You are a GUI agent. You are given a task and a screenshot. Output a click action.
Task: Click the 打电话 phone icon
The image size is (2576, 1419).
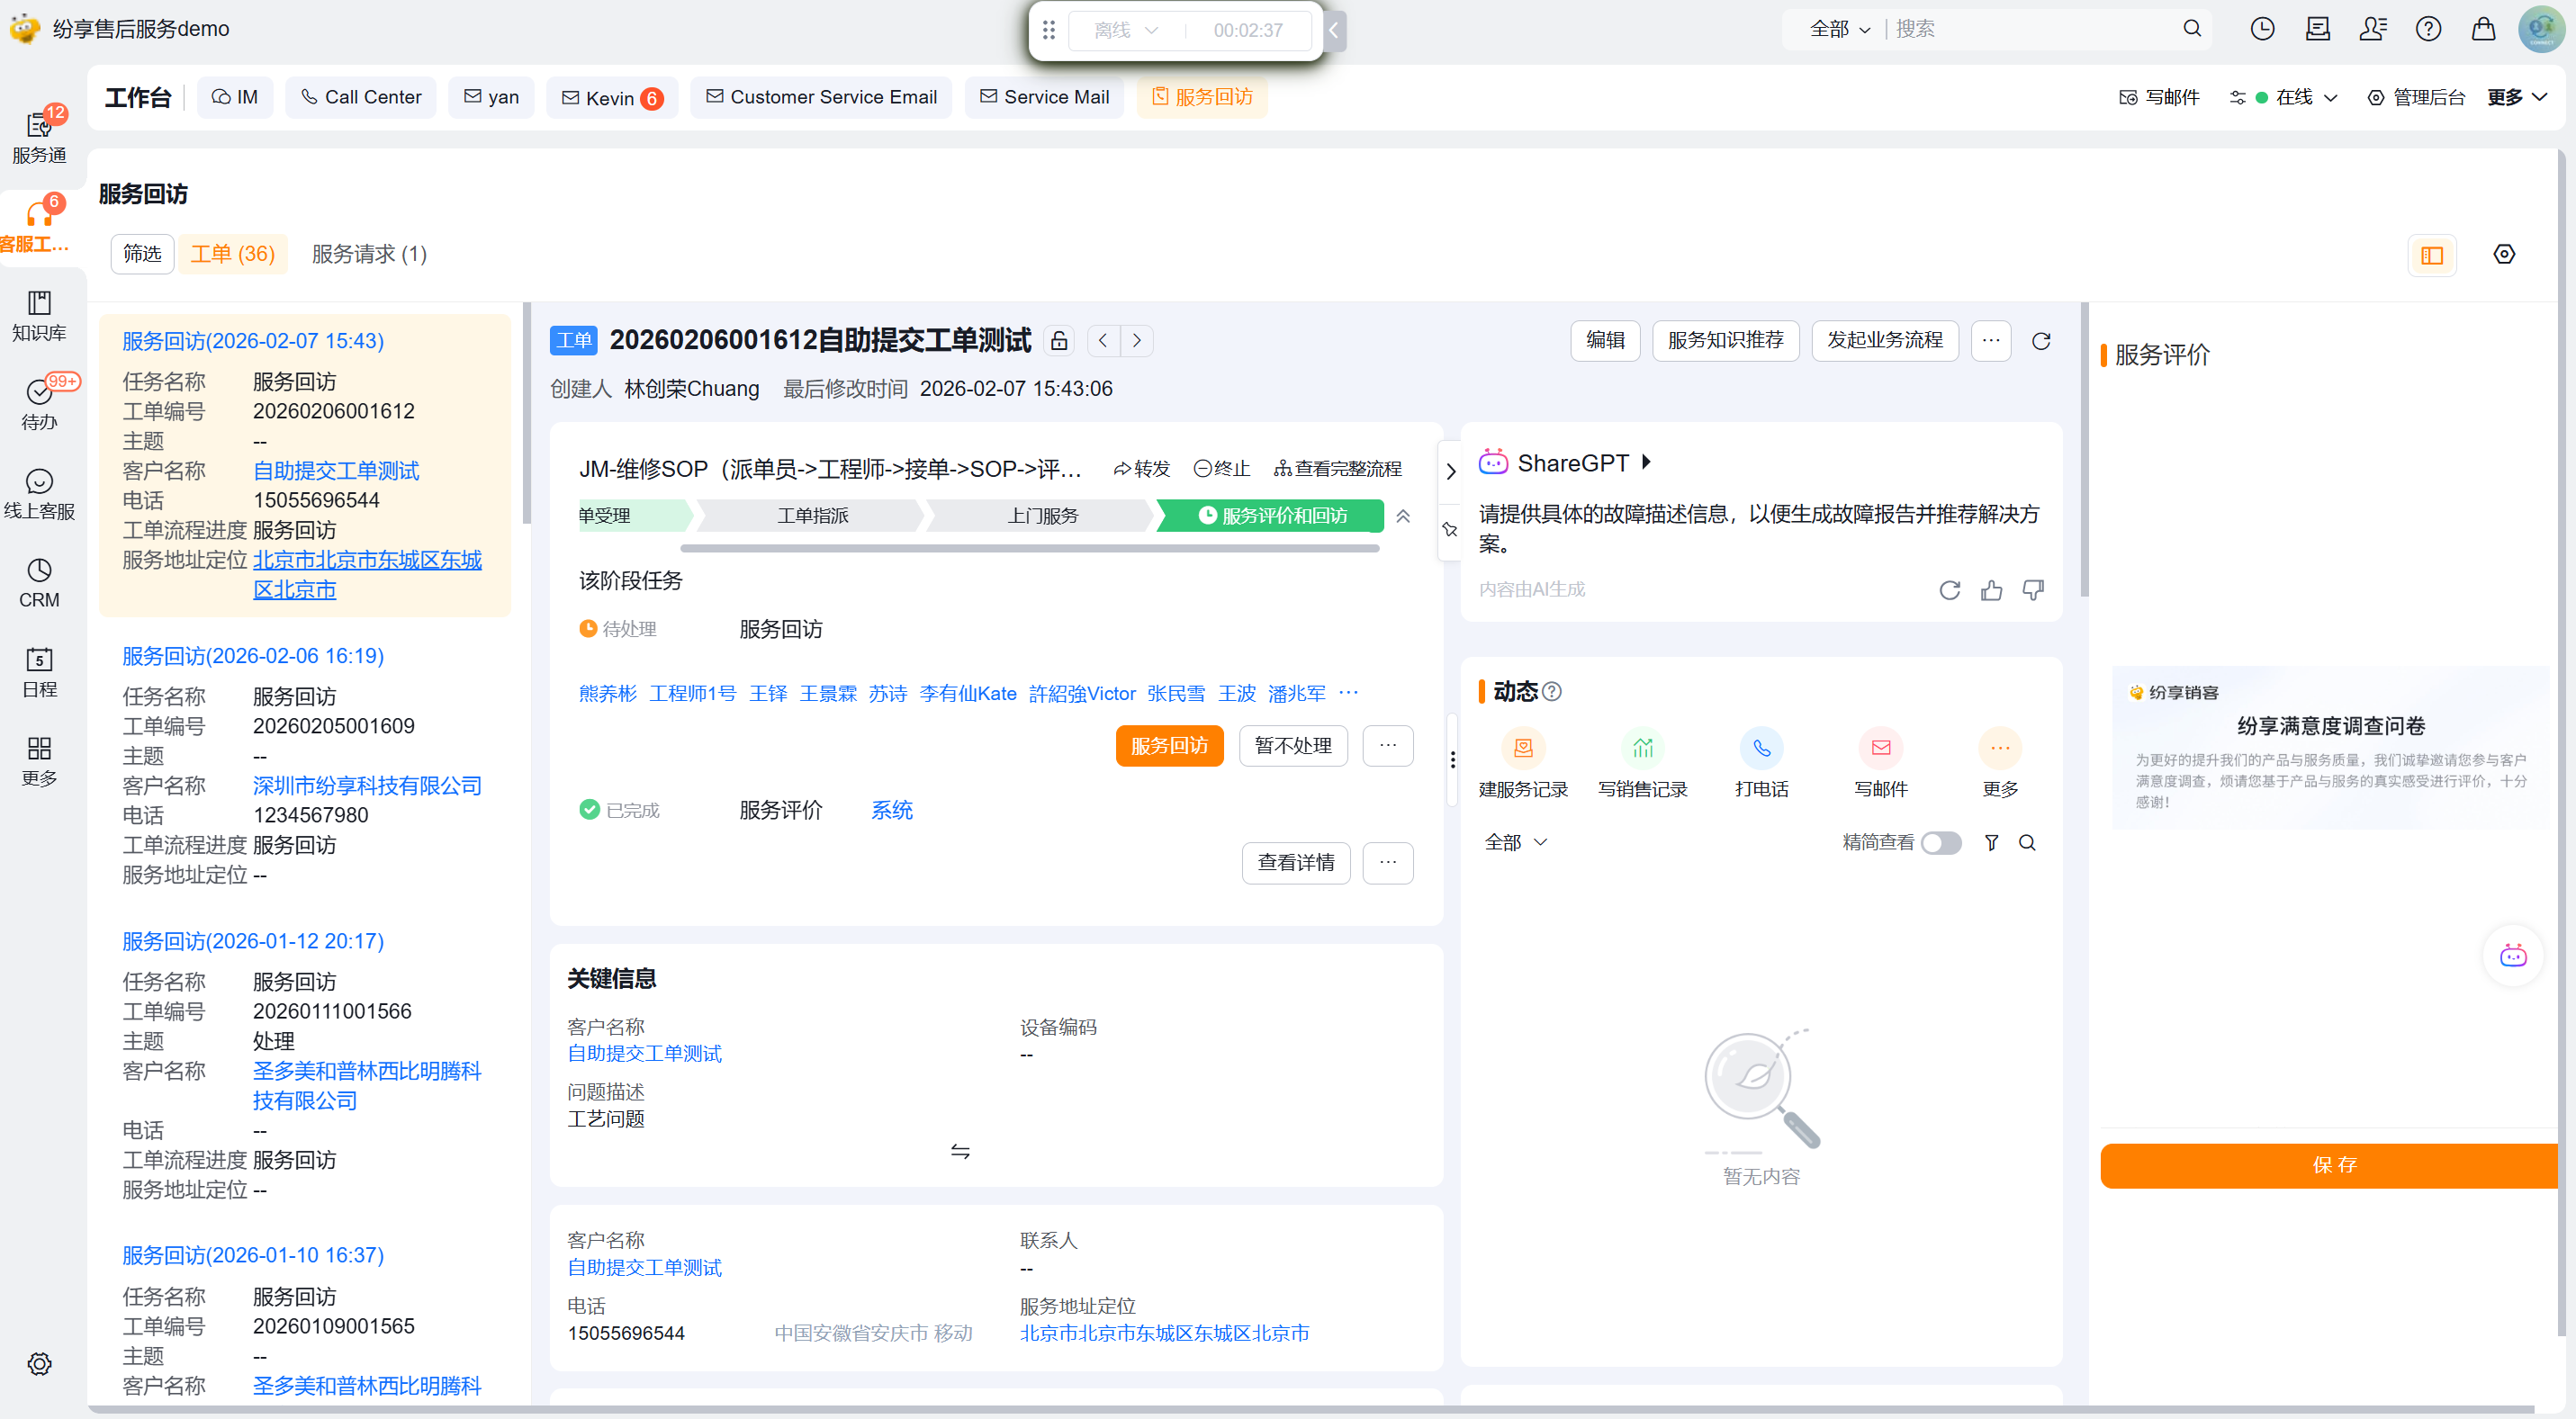1761,748
